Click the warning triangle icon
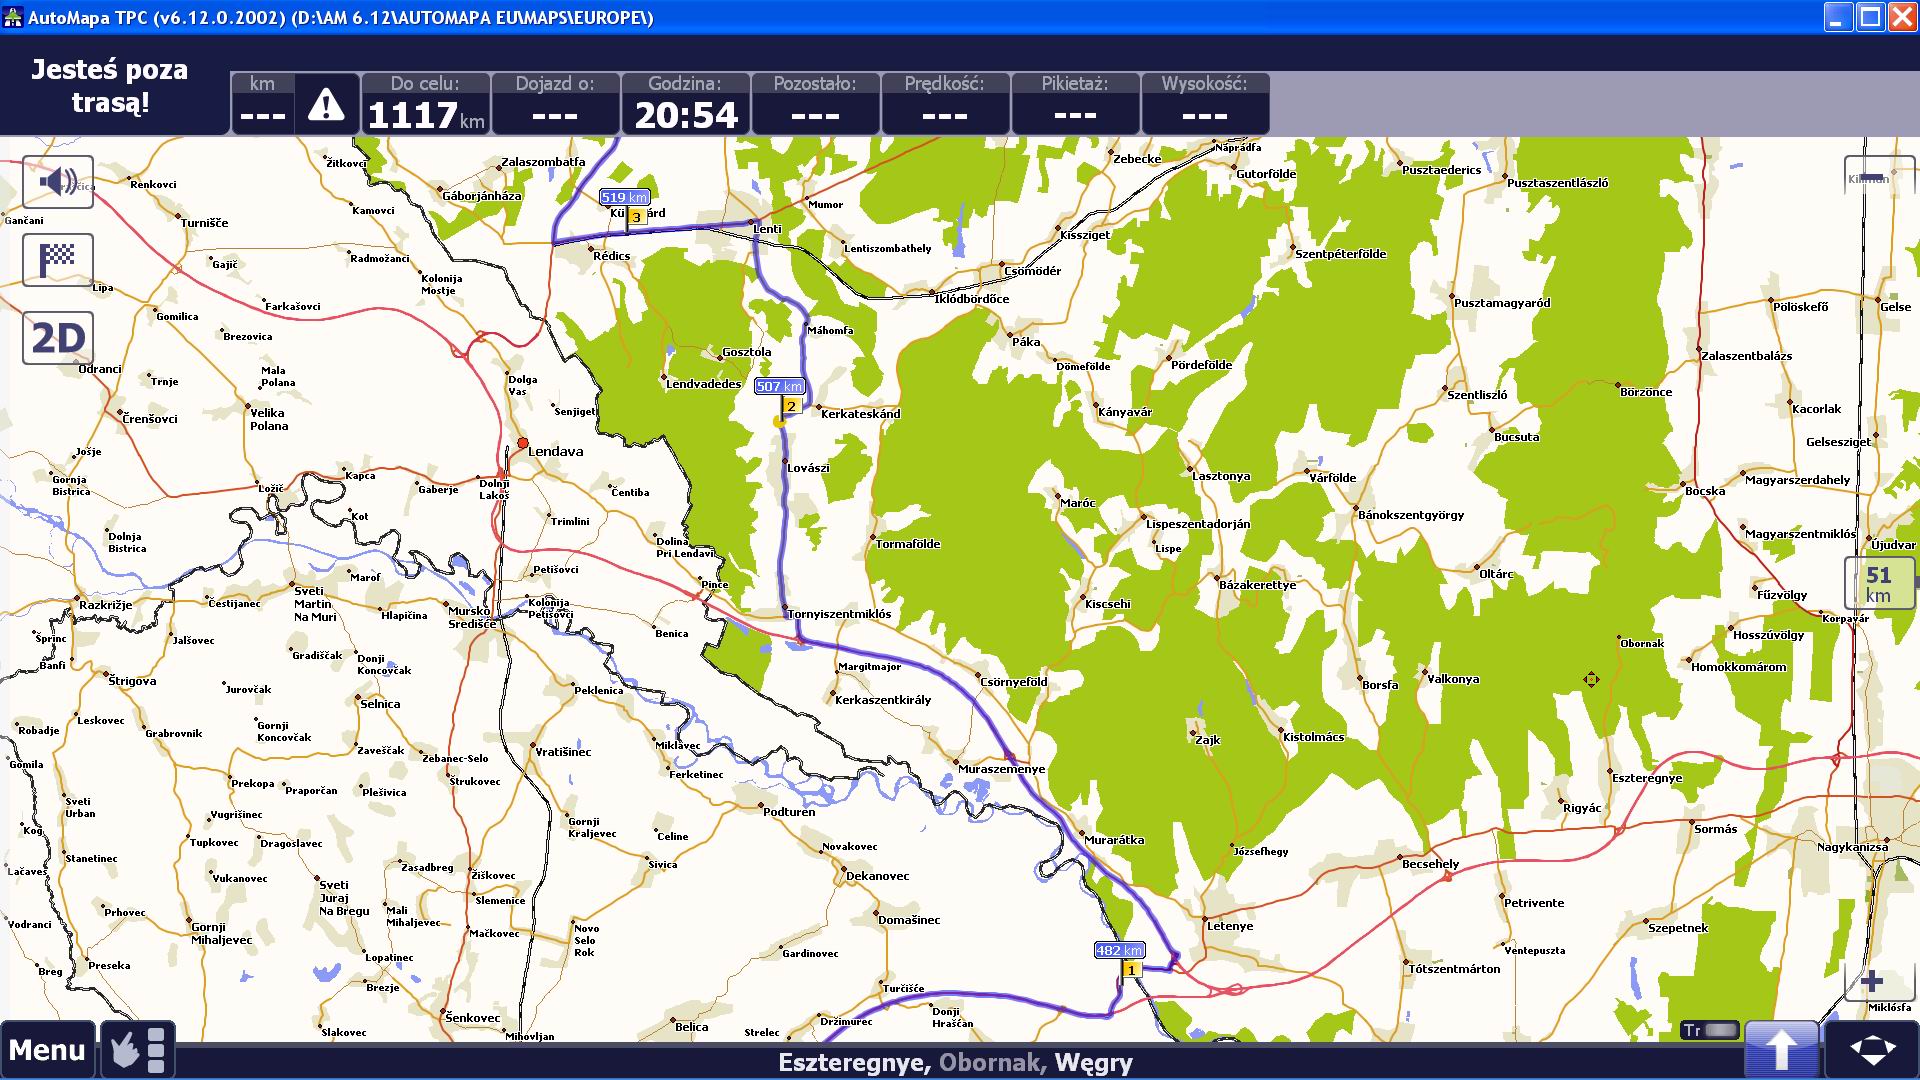The width and height of the screenshot is (1920, 1080). pos(326,104)
